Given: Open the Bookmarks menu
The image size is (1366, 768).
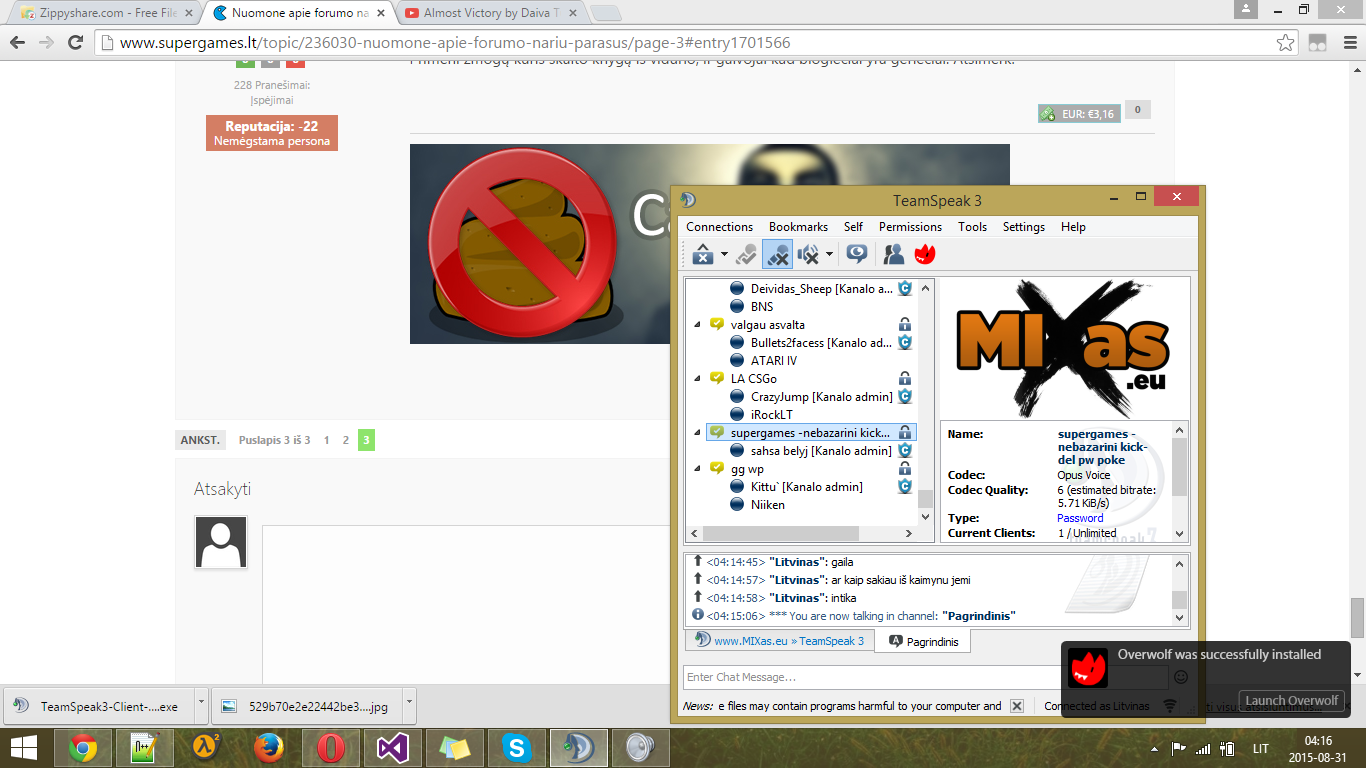Looking at the screenshot, I should point(798,227).
